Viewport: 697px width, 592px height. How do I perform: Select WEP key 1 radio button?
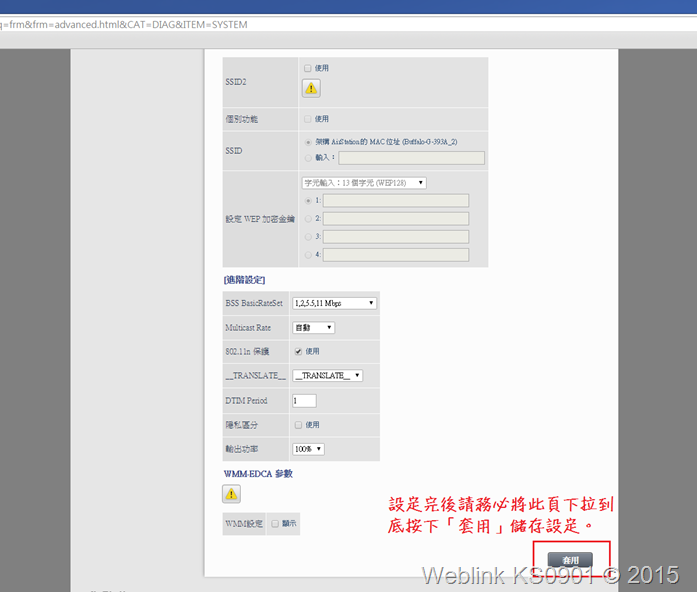coord(308,201)
